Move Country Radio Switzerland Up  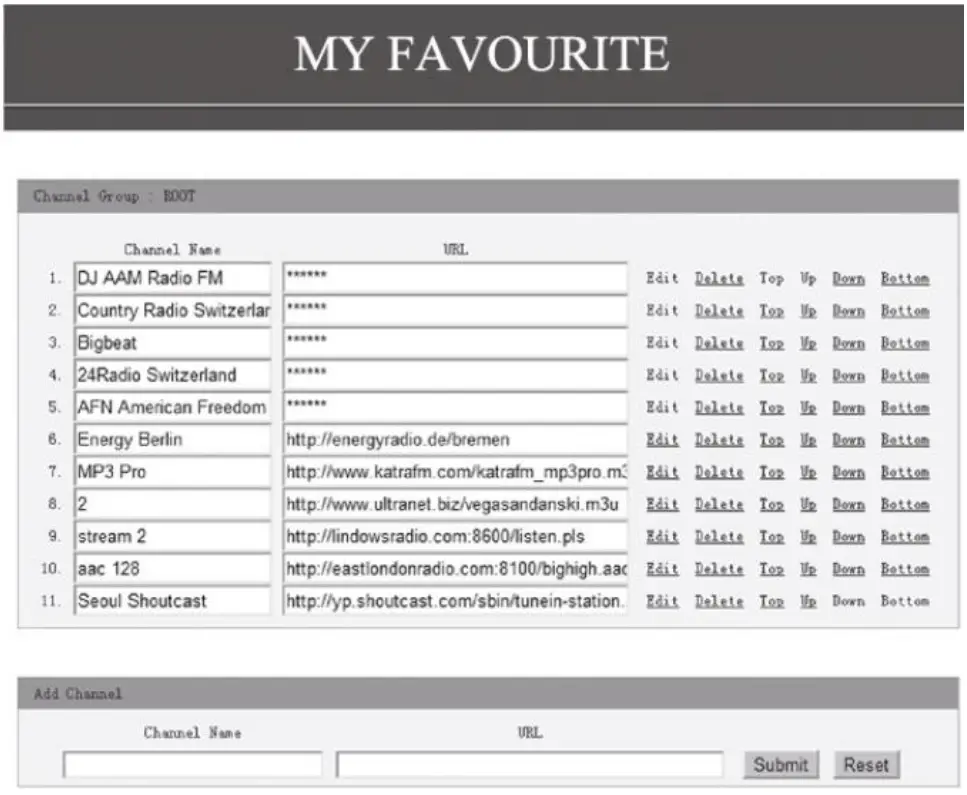808,311
